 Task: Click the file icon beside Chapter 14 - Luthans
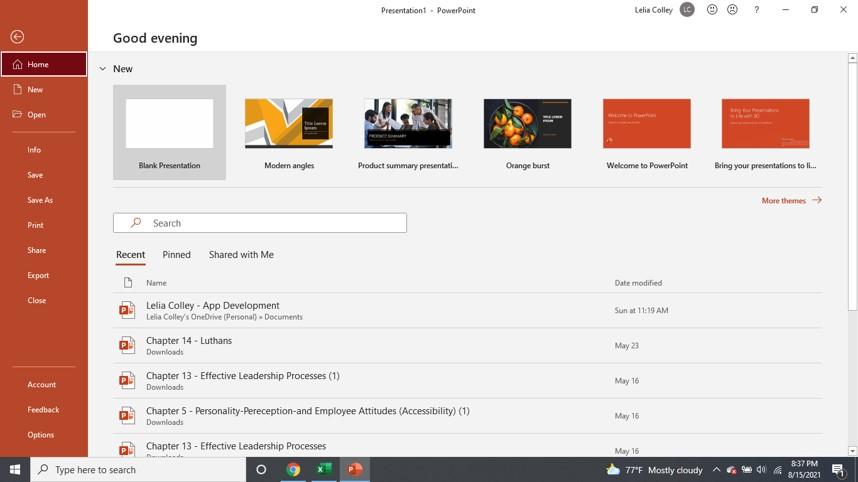pyautogui.click(x=127, y=345)
